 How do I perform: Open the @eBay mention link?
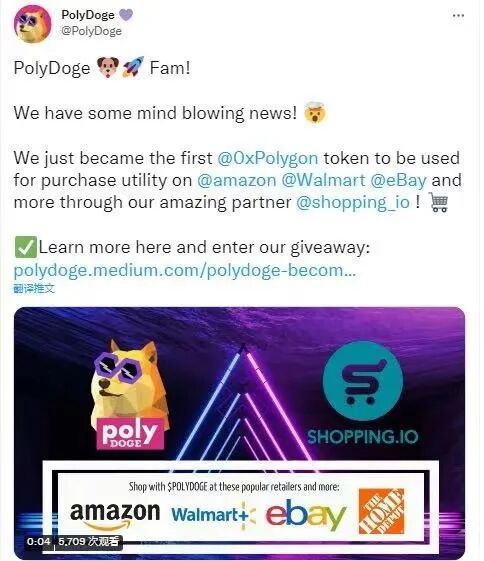point(399,180)
